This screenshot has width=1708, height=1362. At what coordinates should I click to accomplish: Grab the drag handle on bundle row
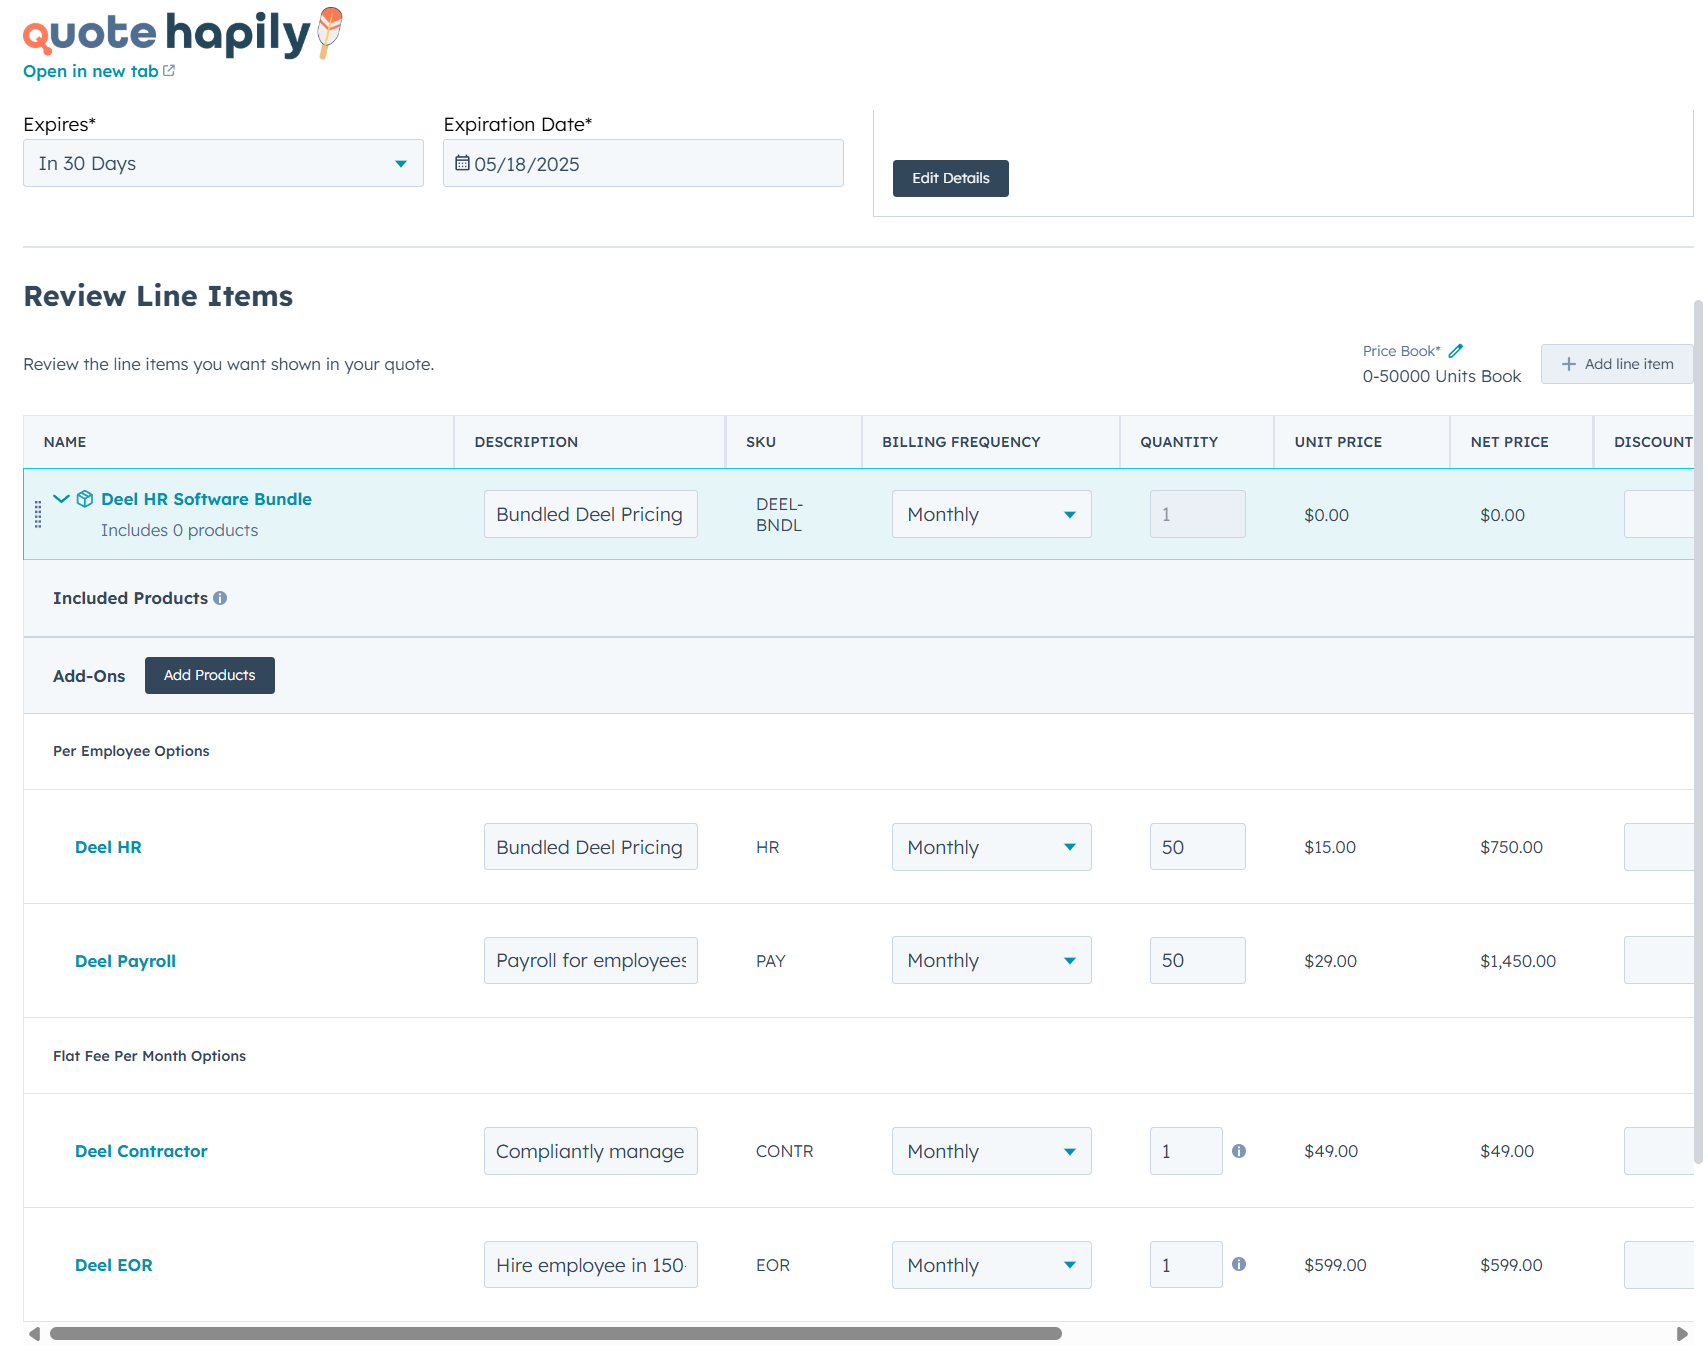pyautogui.click(x=38, y=514)
